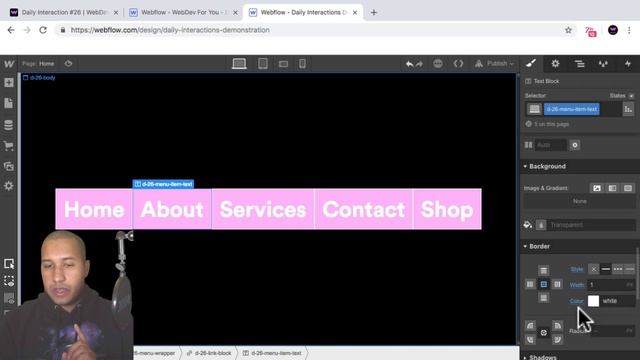Image resolution: width=640 pixels, height=360 pixels.
Task: Add a background image layer
Action: click(597, 188)
